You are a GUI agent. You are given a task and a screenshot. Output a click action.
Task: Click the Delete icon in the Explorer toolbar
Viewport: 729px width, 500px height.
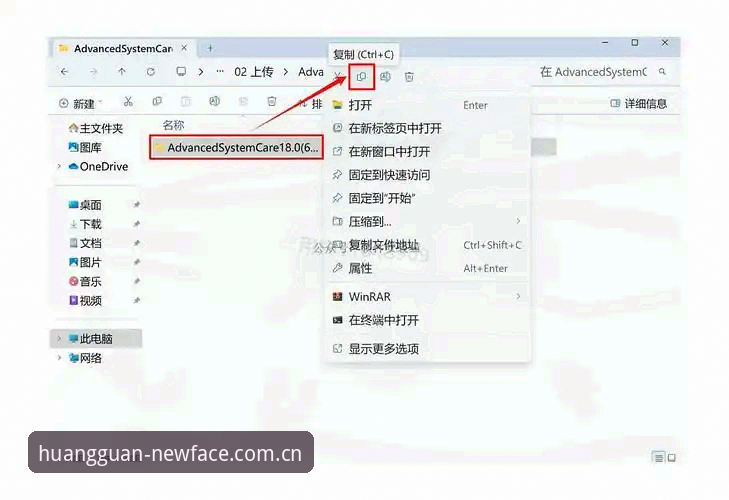(x=272, y=101)
